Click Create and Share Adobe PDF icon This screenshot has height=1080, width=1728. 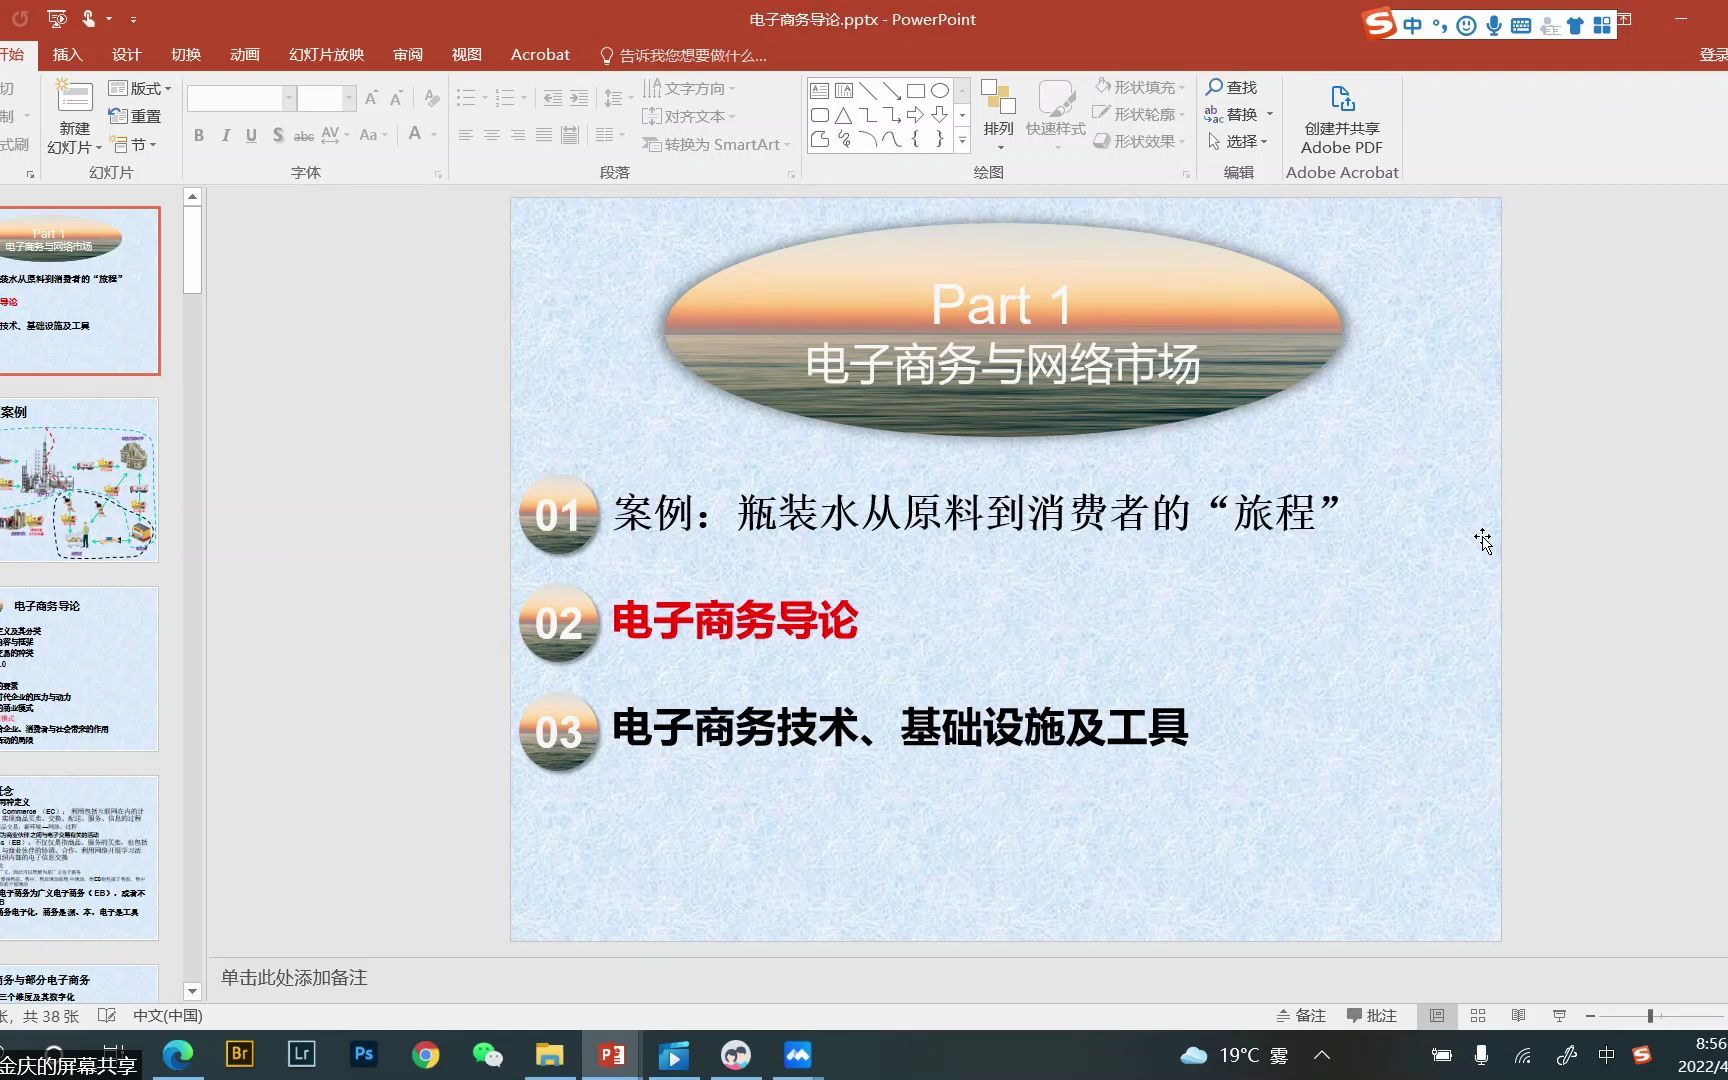pos(1342,98)
